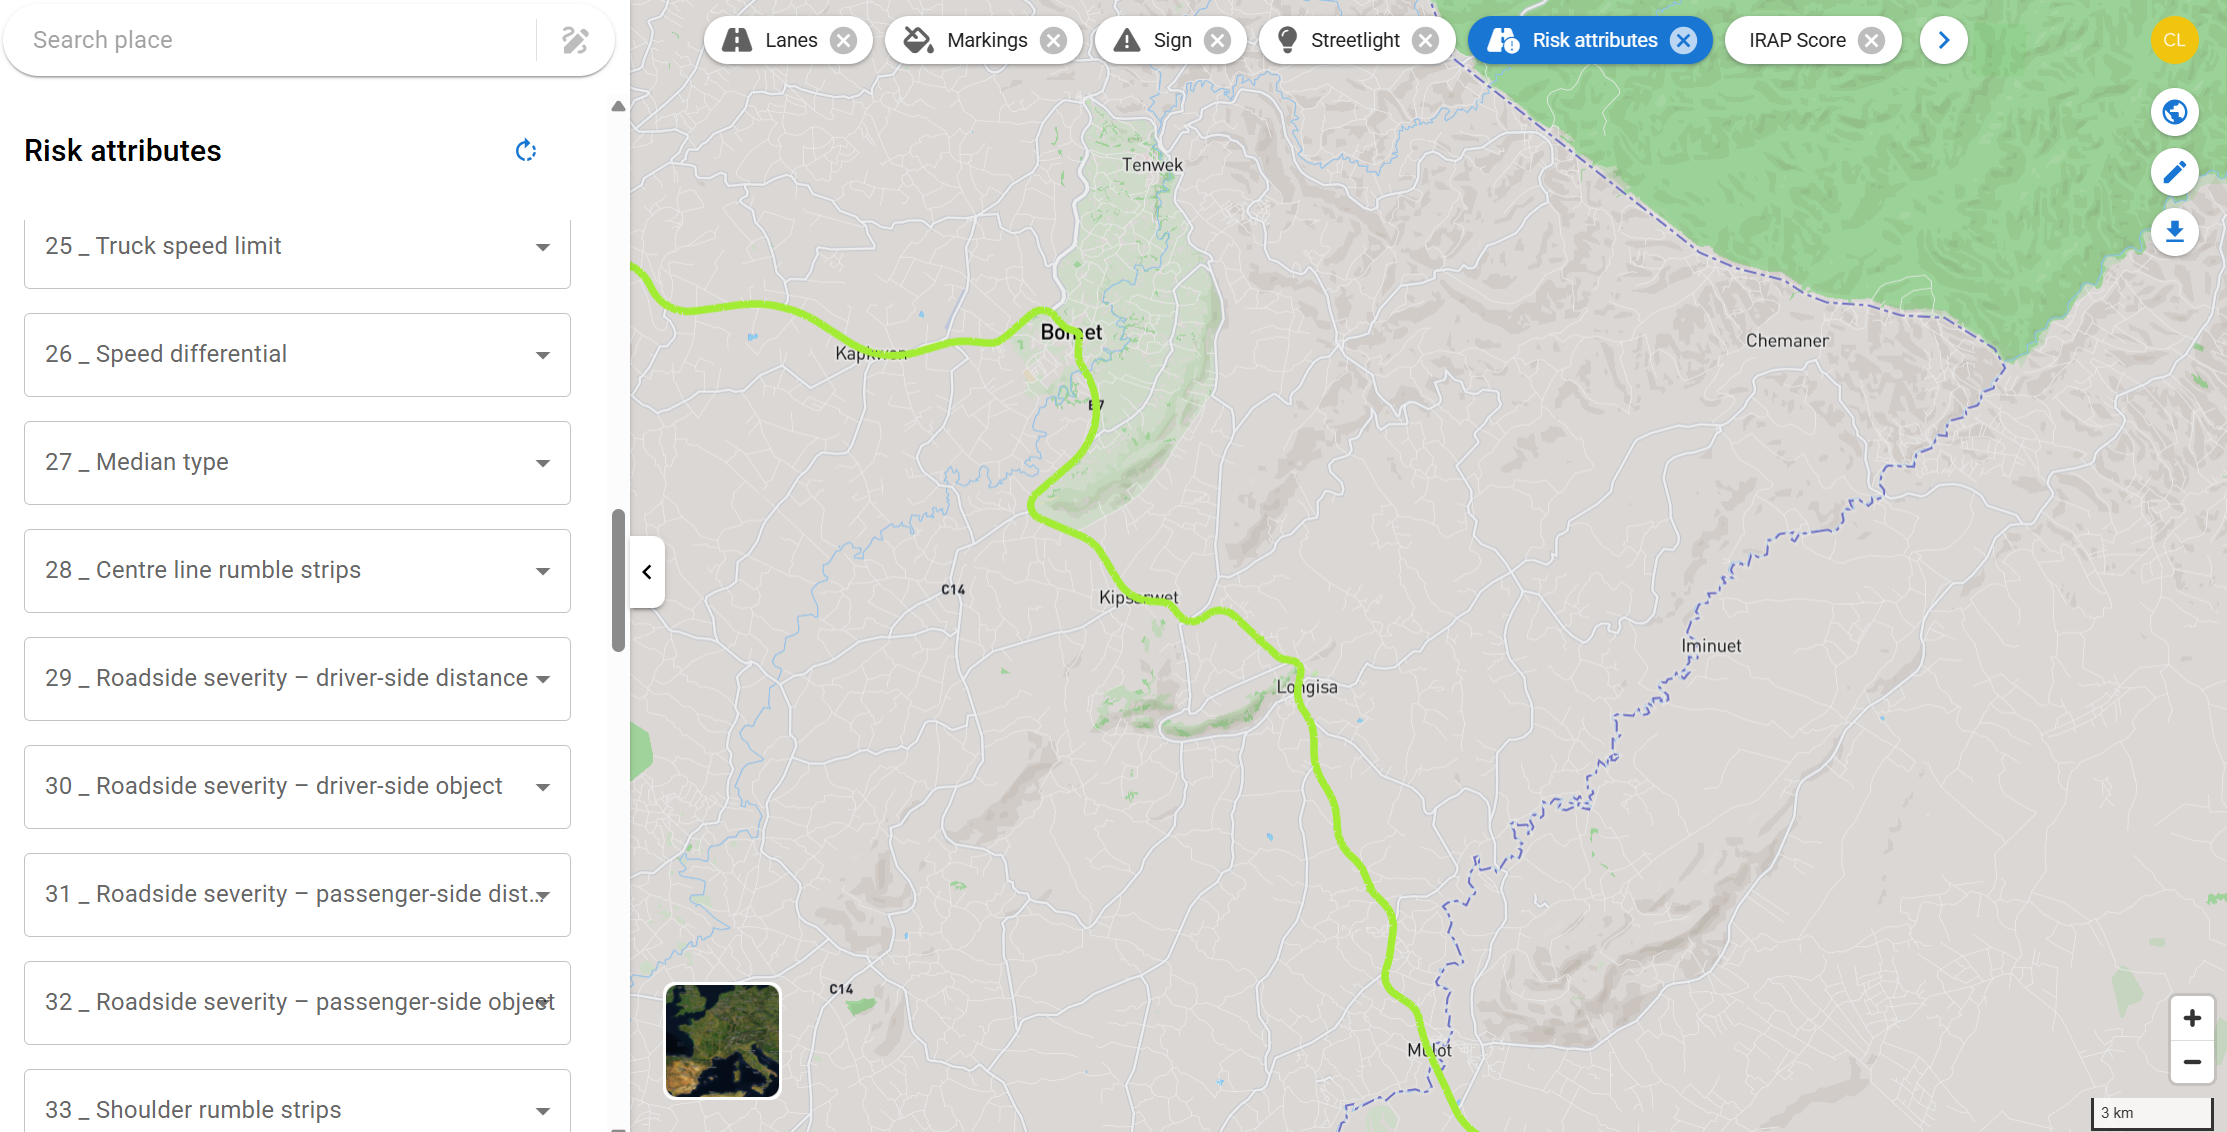Expand the 26 _ Speed differential dropdown
This screenshot has height=1132, width=2227.
point(297,354)
